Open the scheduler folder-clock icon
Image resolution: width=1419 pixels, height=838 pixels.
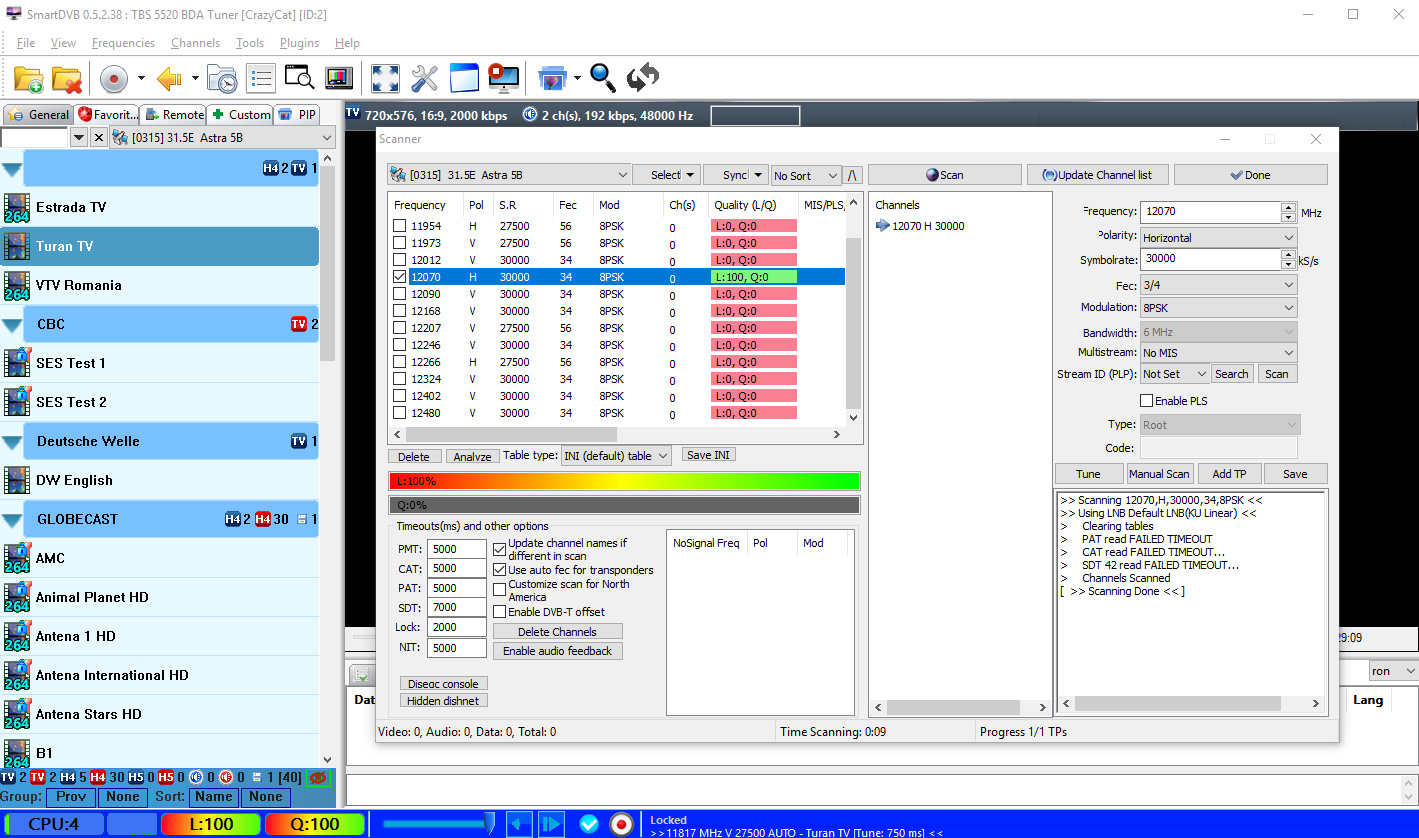(x=221, y=78)
